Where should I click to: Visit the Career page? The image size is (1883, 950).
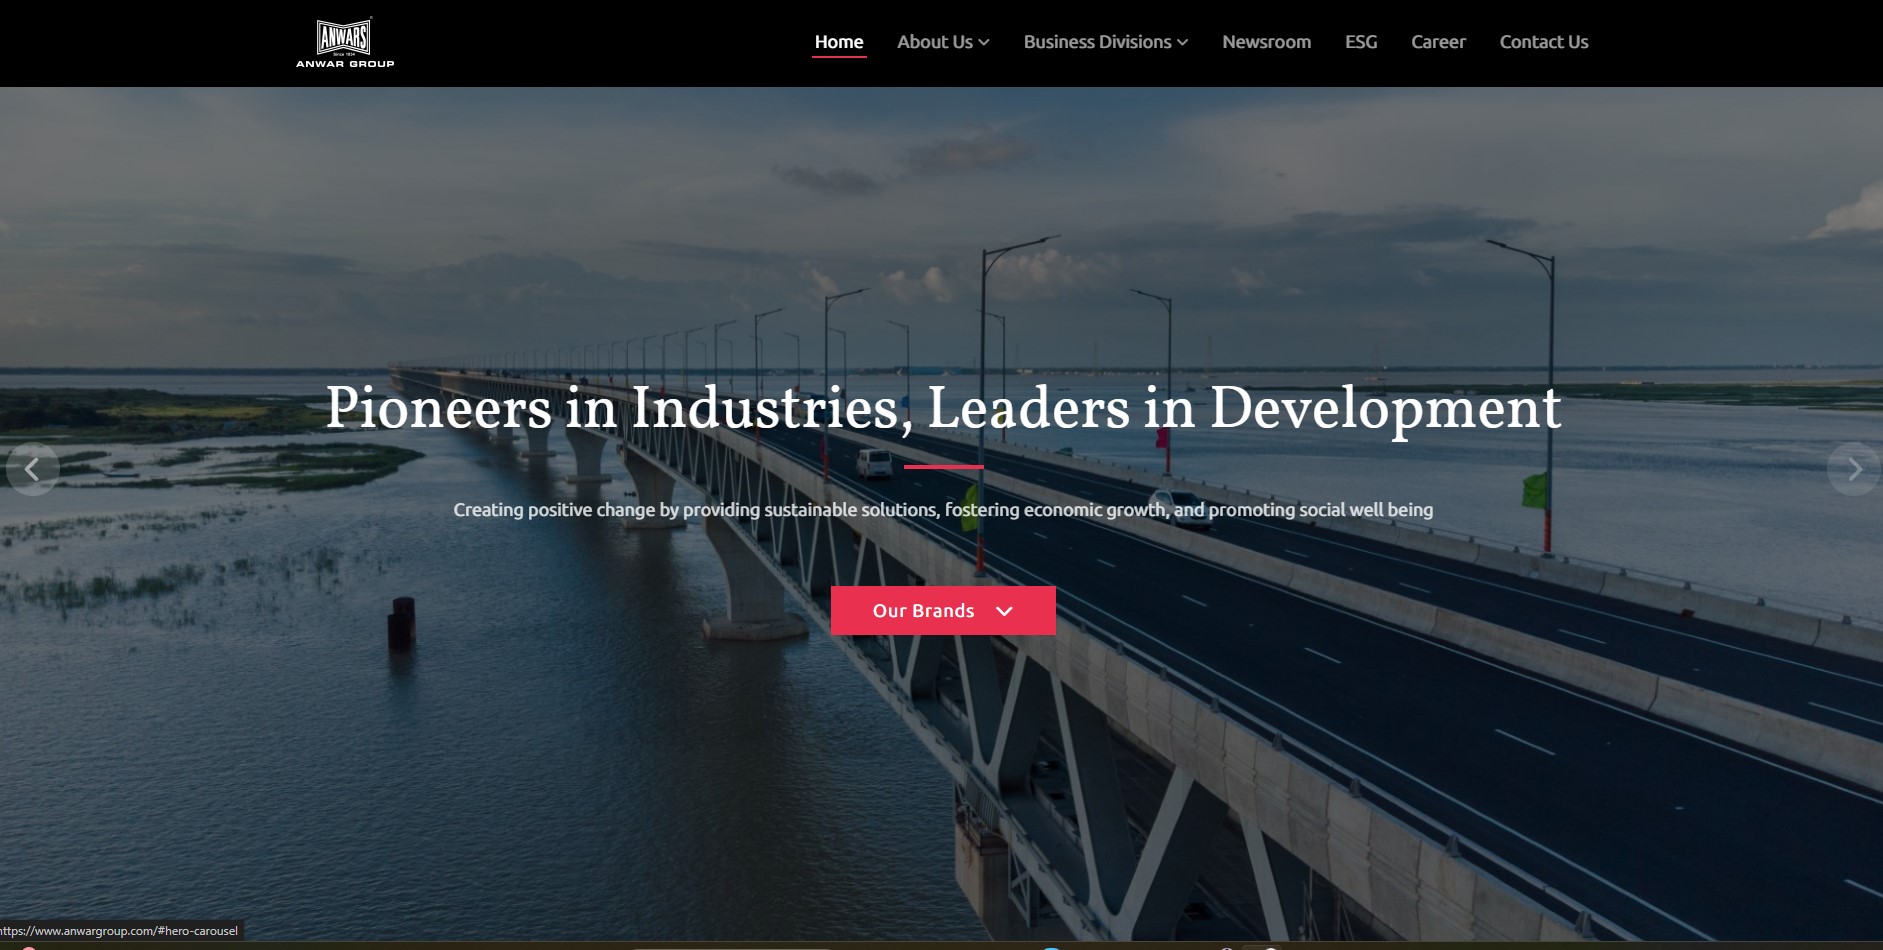pos(1438,42)
